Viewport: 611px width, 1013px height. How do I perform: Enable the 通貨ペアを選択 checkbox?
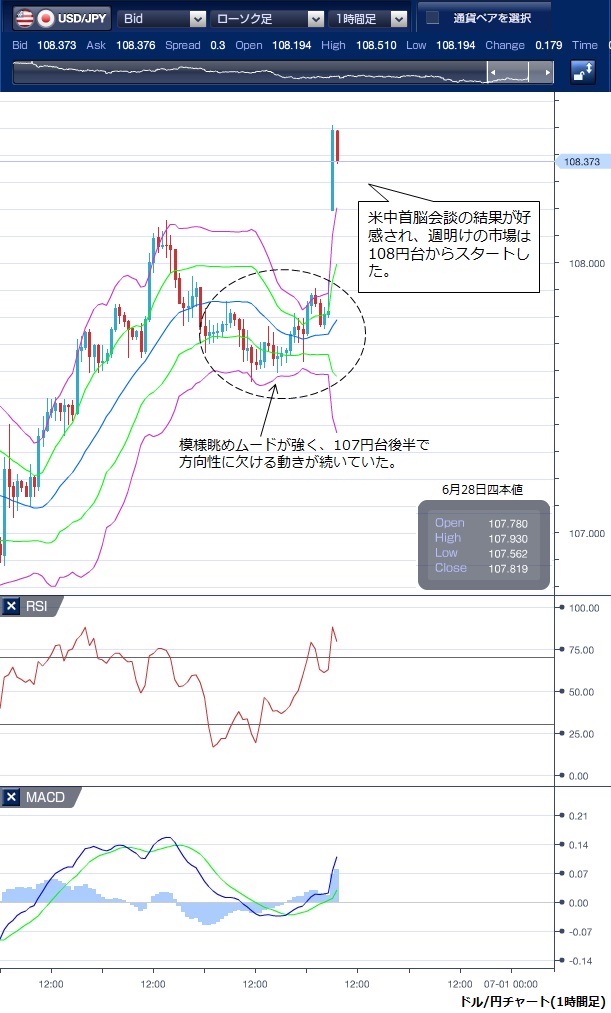(432, 18)
